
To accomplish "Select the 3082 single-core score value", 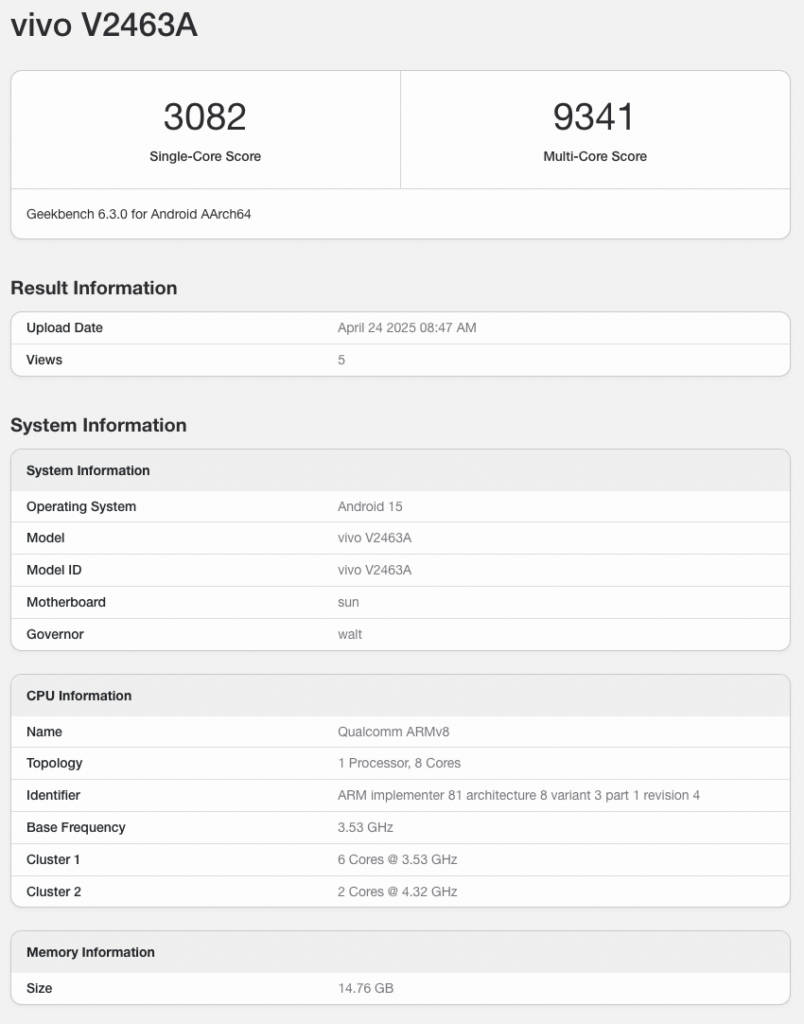I will coord(205,117).
